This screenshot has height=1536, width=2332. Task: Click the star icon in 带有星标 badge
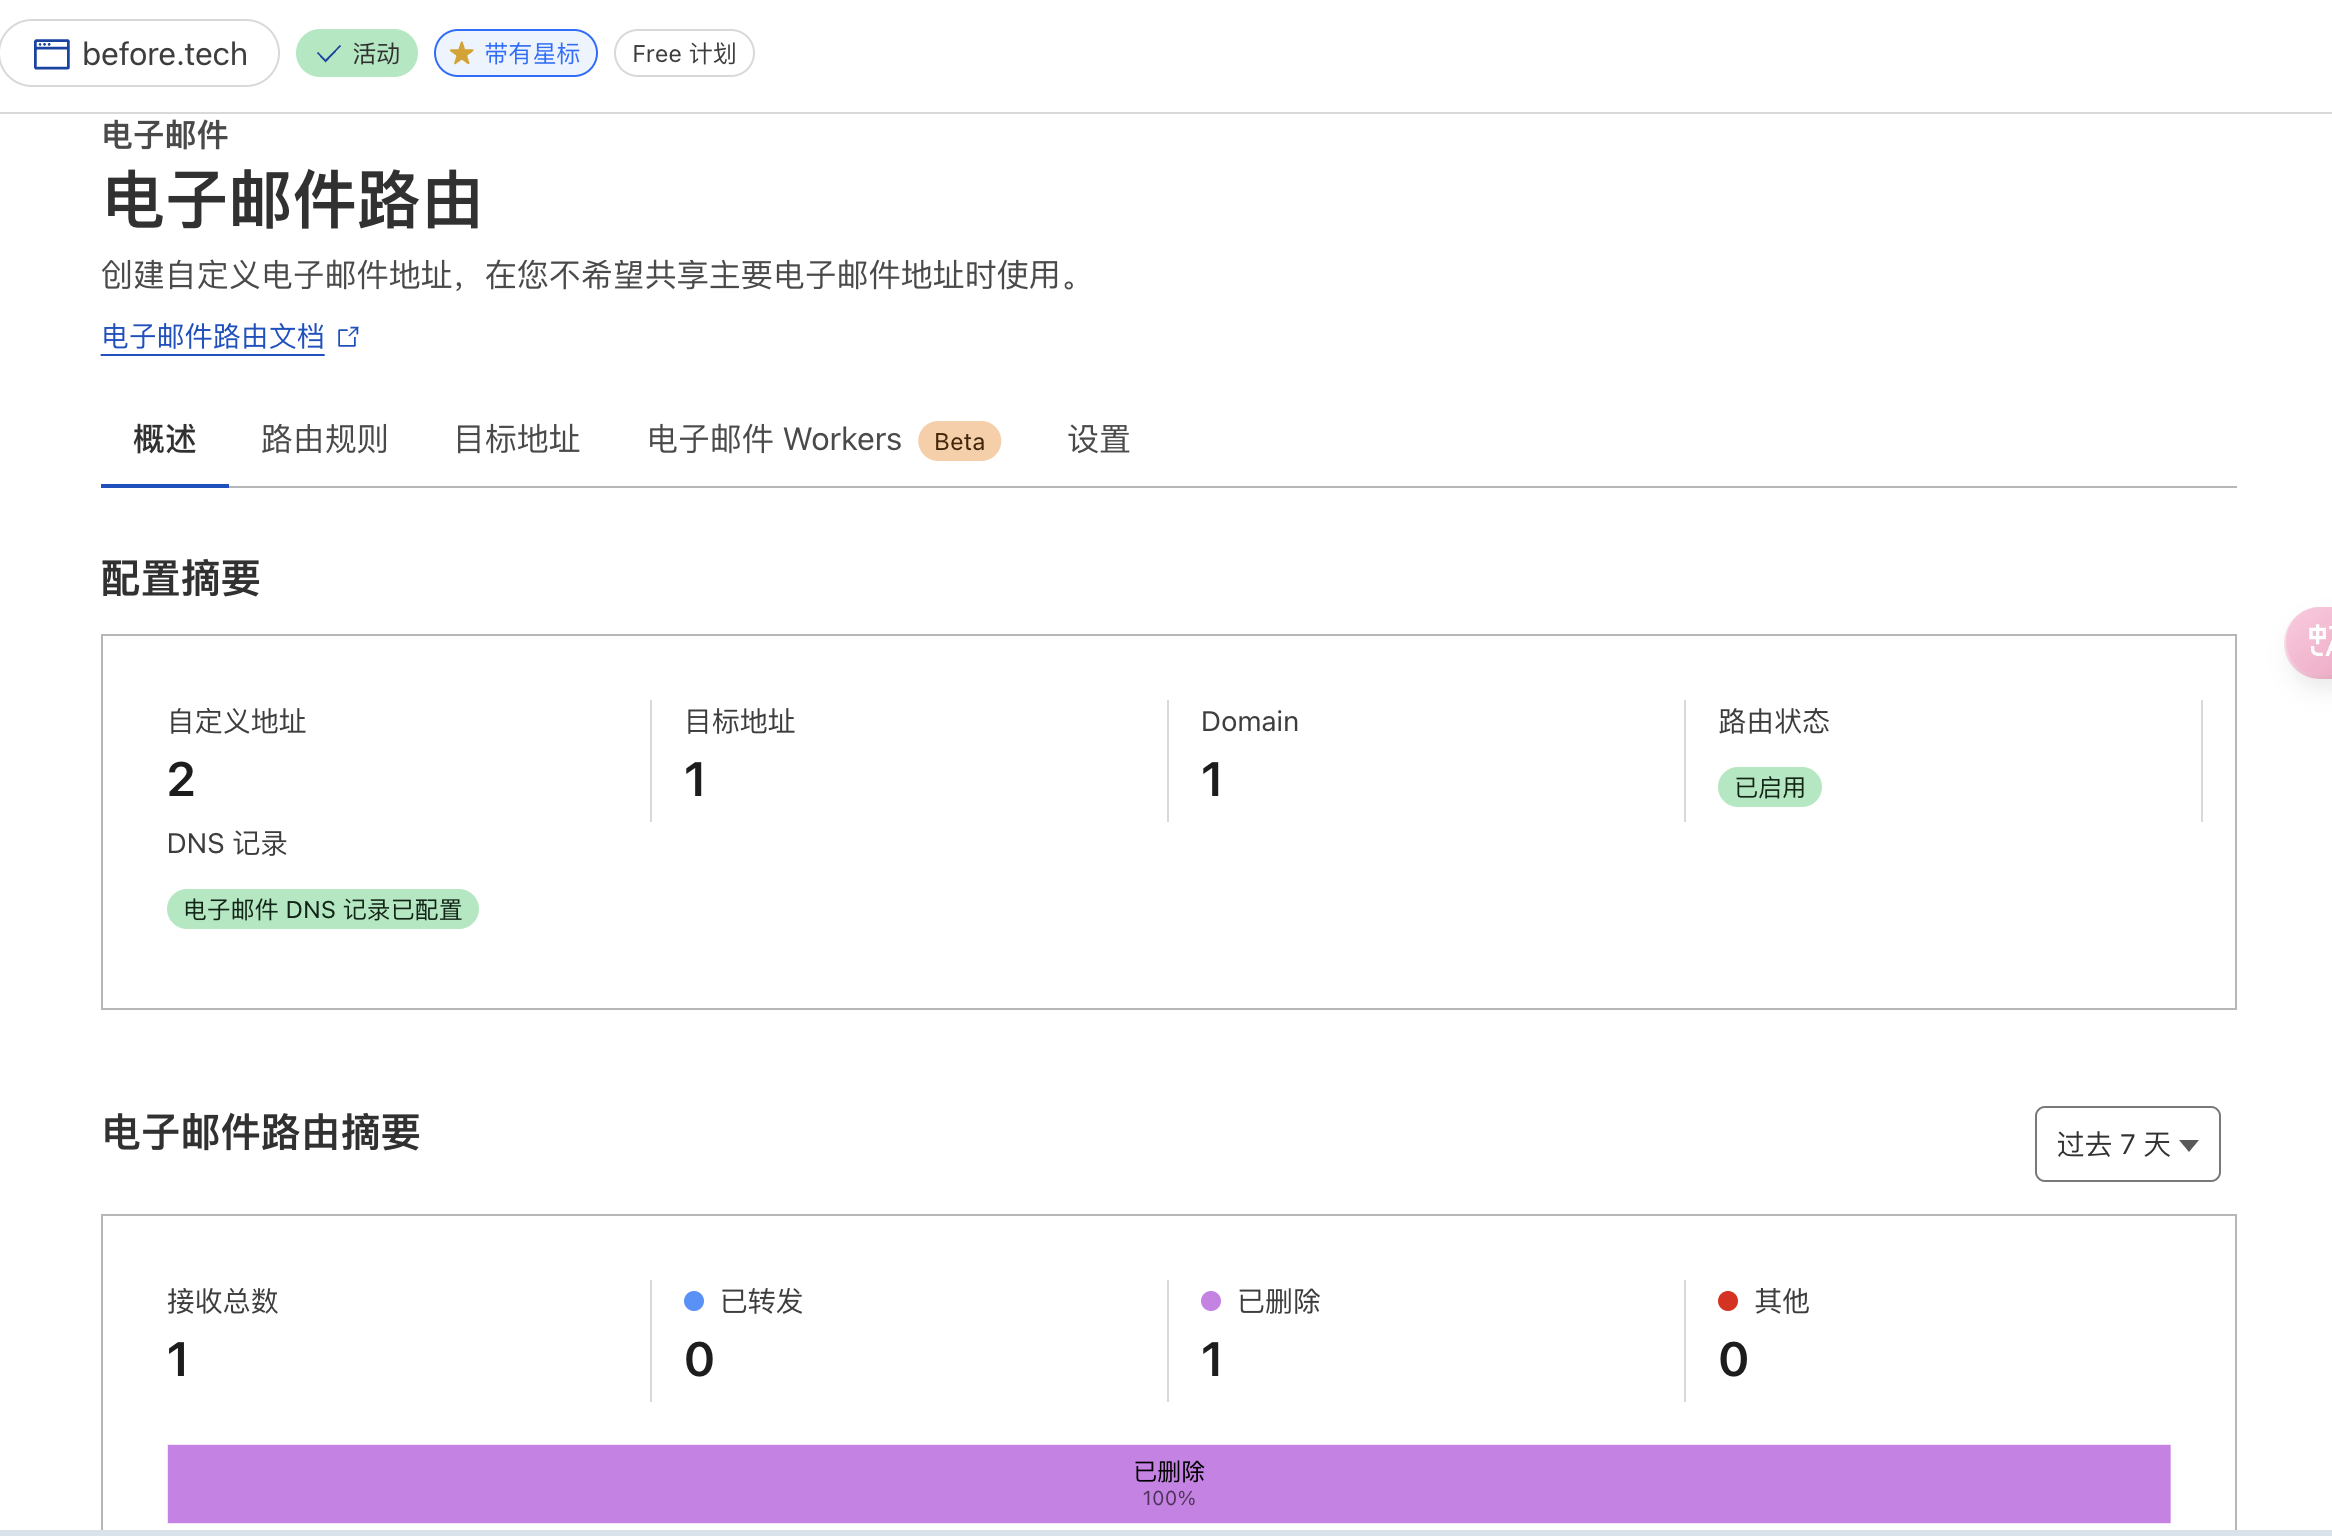pyautogui.click(x=461, y=54)
